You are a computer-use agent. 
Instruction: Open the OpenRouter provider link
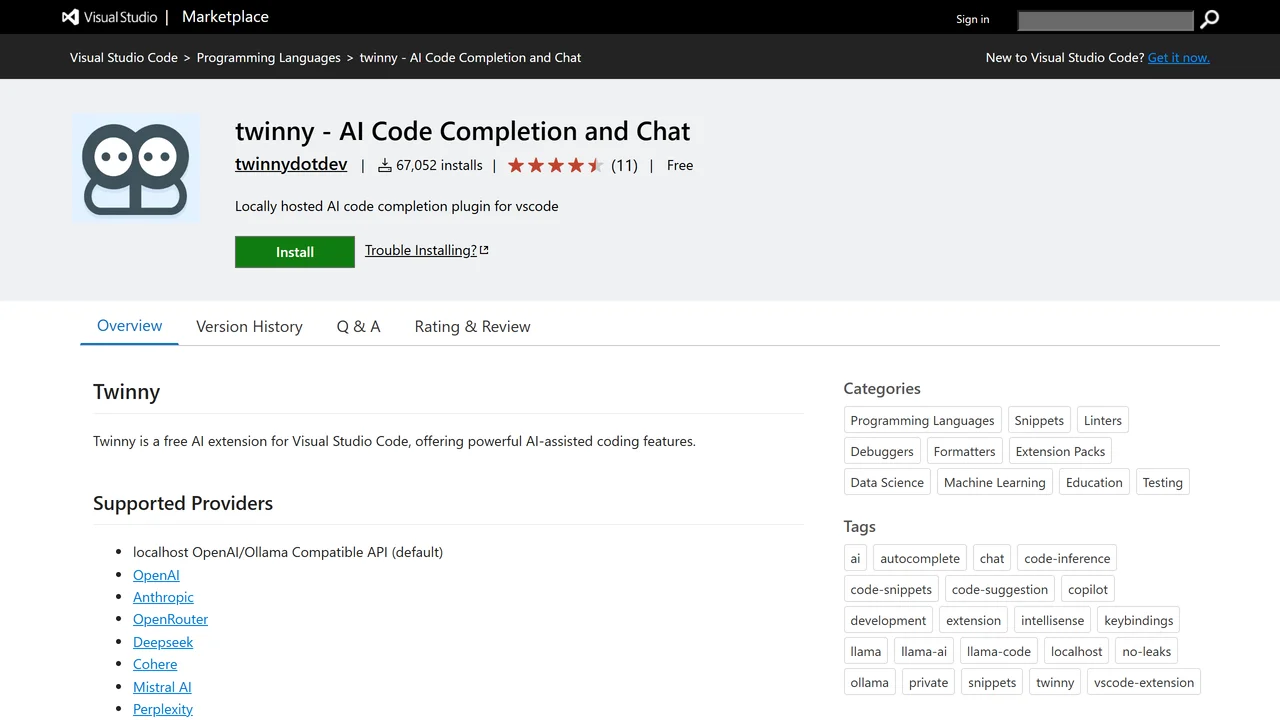pyautogui.click(x=170, y=619)
